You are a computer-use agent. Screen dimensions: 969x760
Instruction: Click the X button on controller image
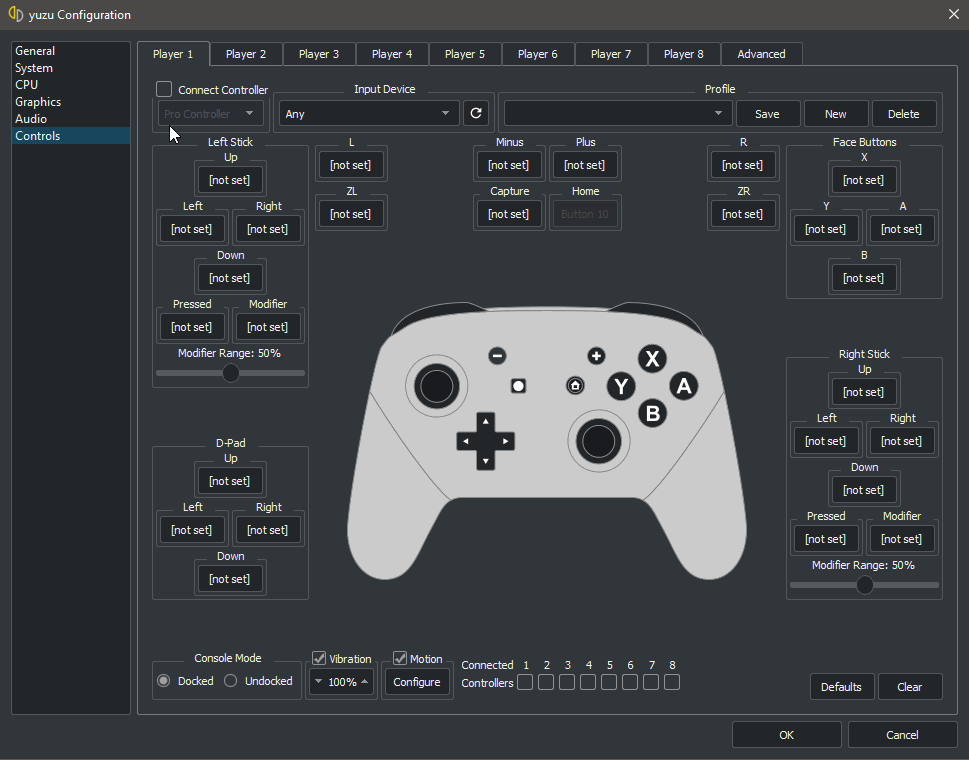pos(652,358)
